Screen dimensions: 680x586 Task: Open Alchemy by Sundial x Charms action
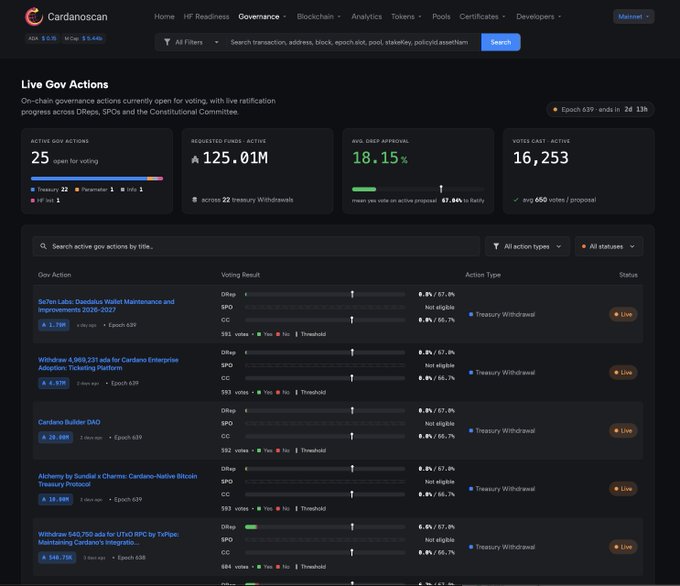tap(118, 480)
